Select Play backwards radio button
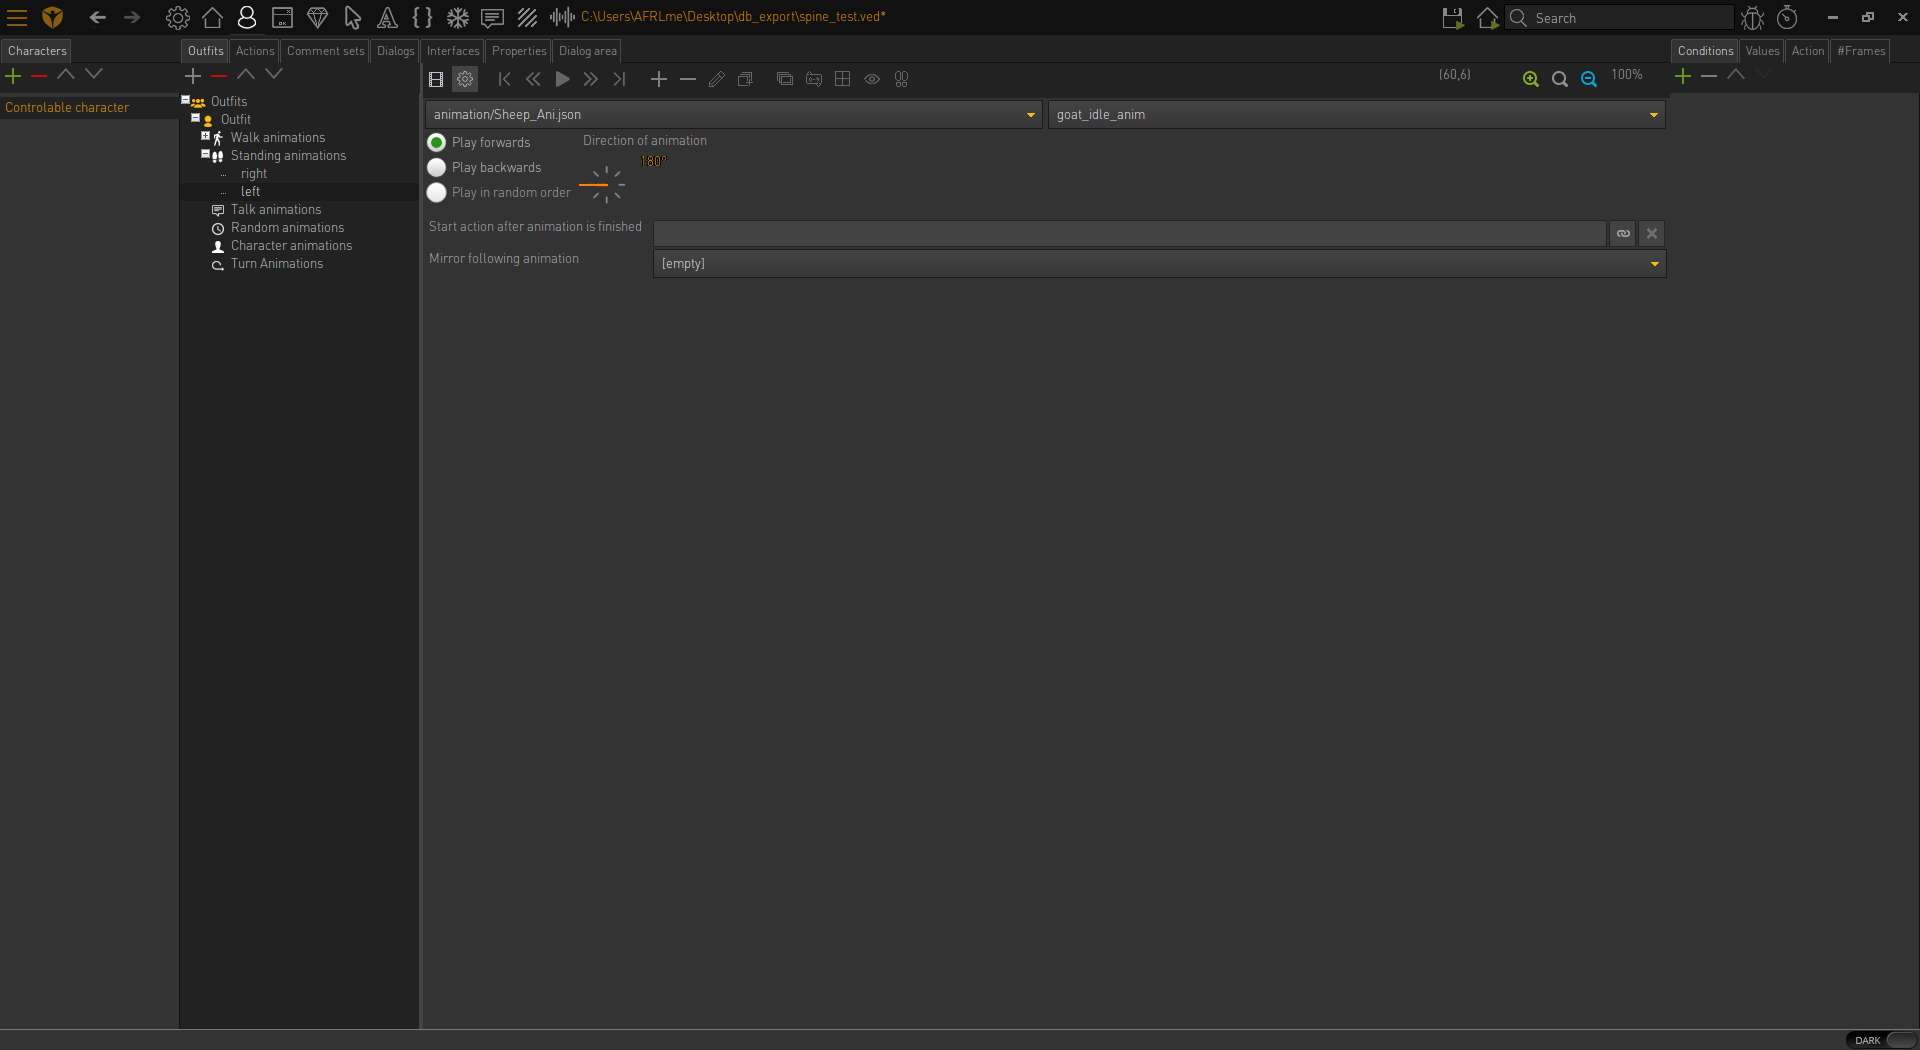This screenshot has width=1920, height=1050. coord(437,168)
